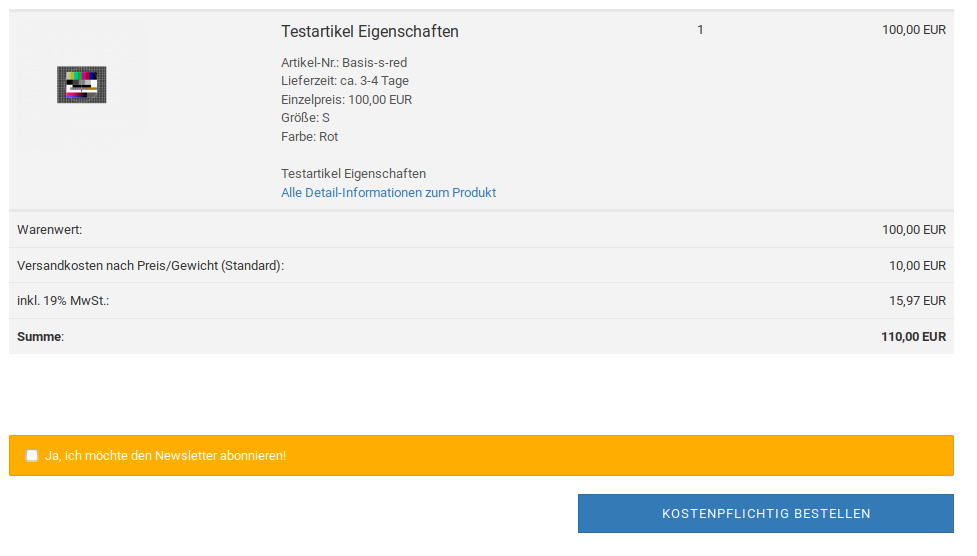Click the Warenwert row label
The image size is (977, 556).
click(50, 230)
